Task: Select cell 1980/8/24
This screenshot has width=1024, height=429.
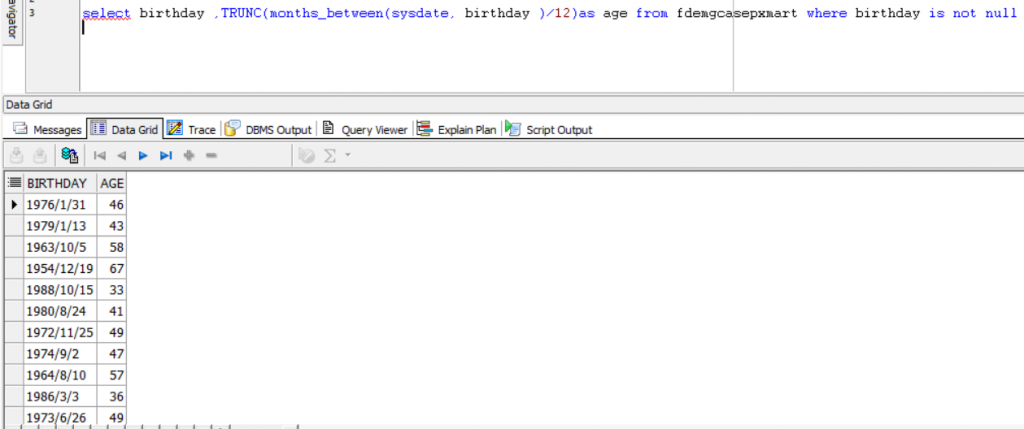Action: (60, 311)
